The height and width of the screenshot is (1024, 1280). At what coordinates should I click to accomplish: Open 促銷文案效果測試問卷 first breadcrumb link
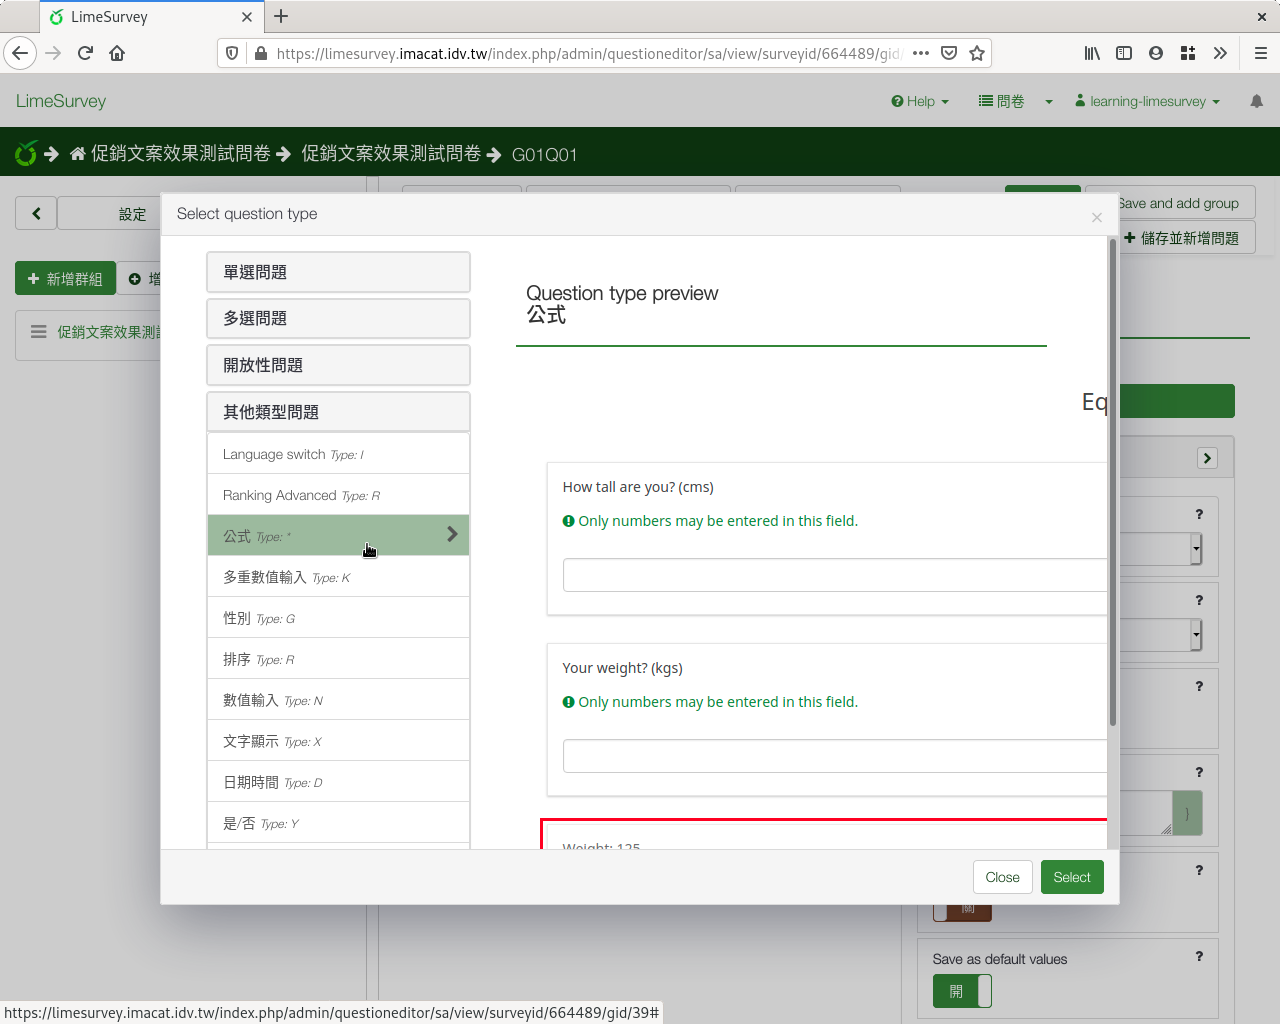pos(180,153)
